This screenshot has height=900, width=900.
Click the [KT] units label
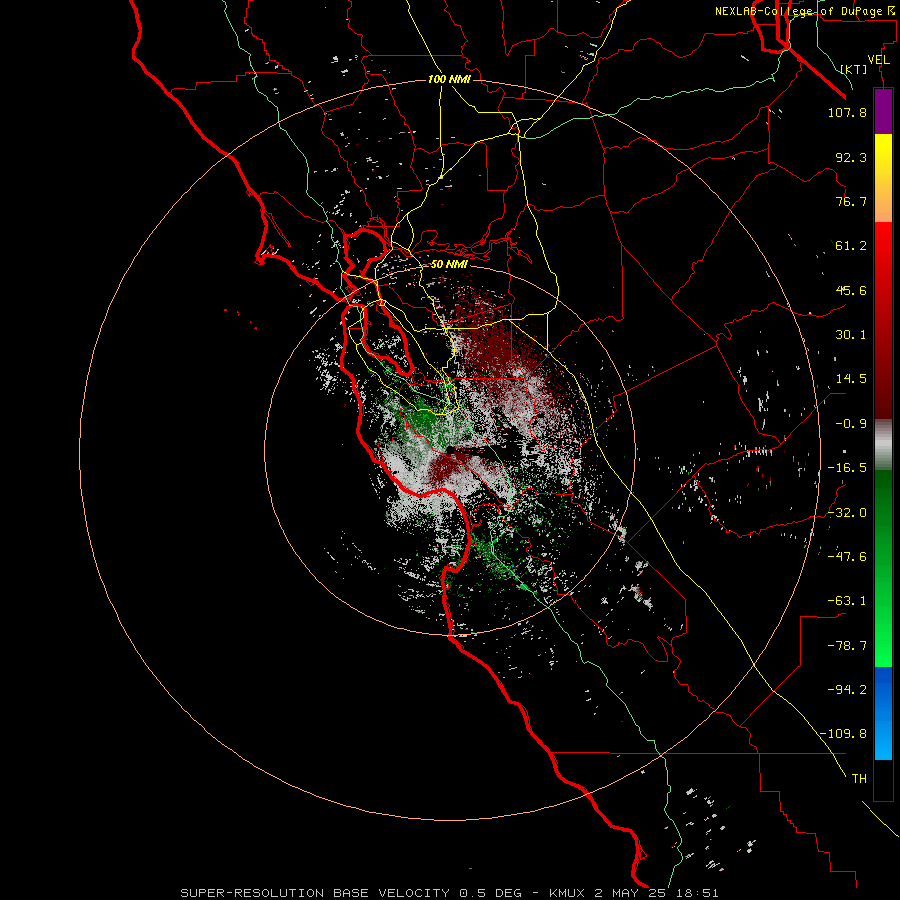coord(854,69)
